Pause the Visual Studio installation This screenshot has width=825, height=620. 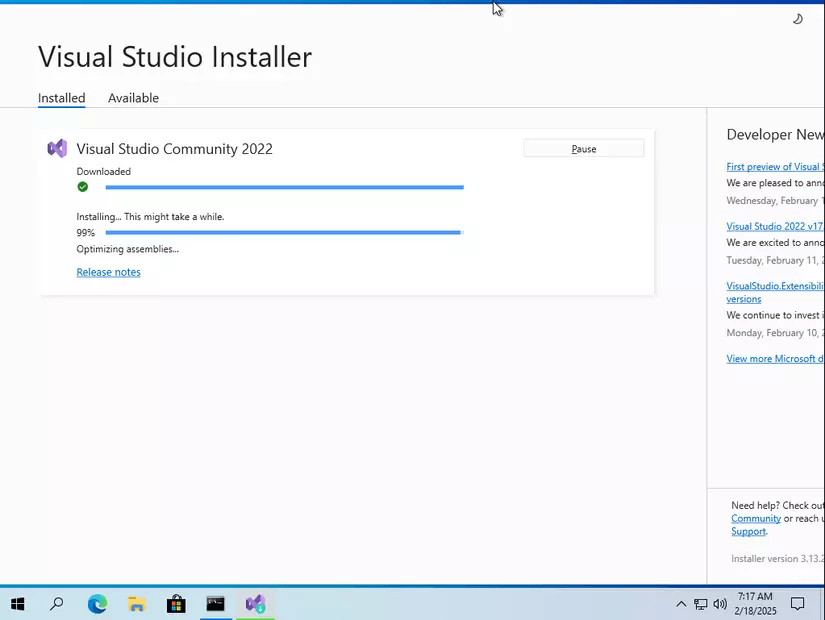583,149
